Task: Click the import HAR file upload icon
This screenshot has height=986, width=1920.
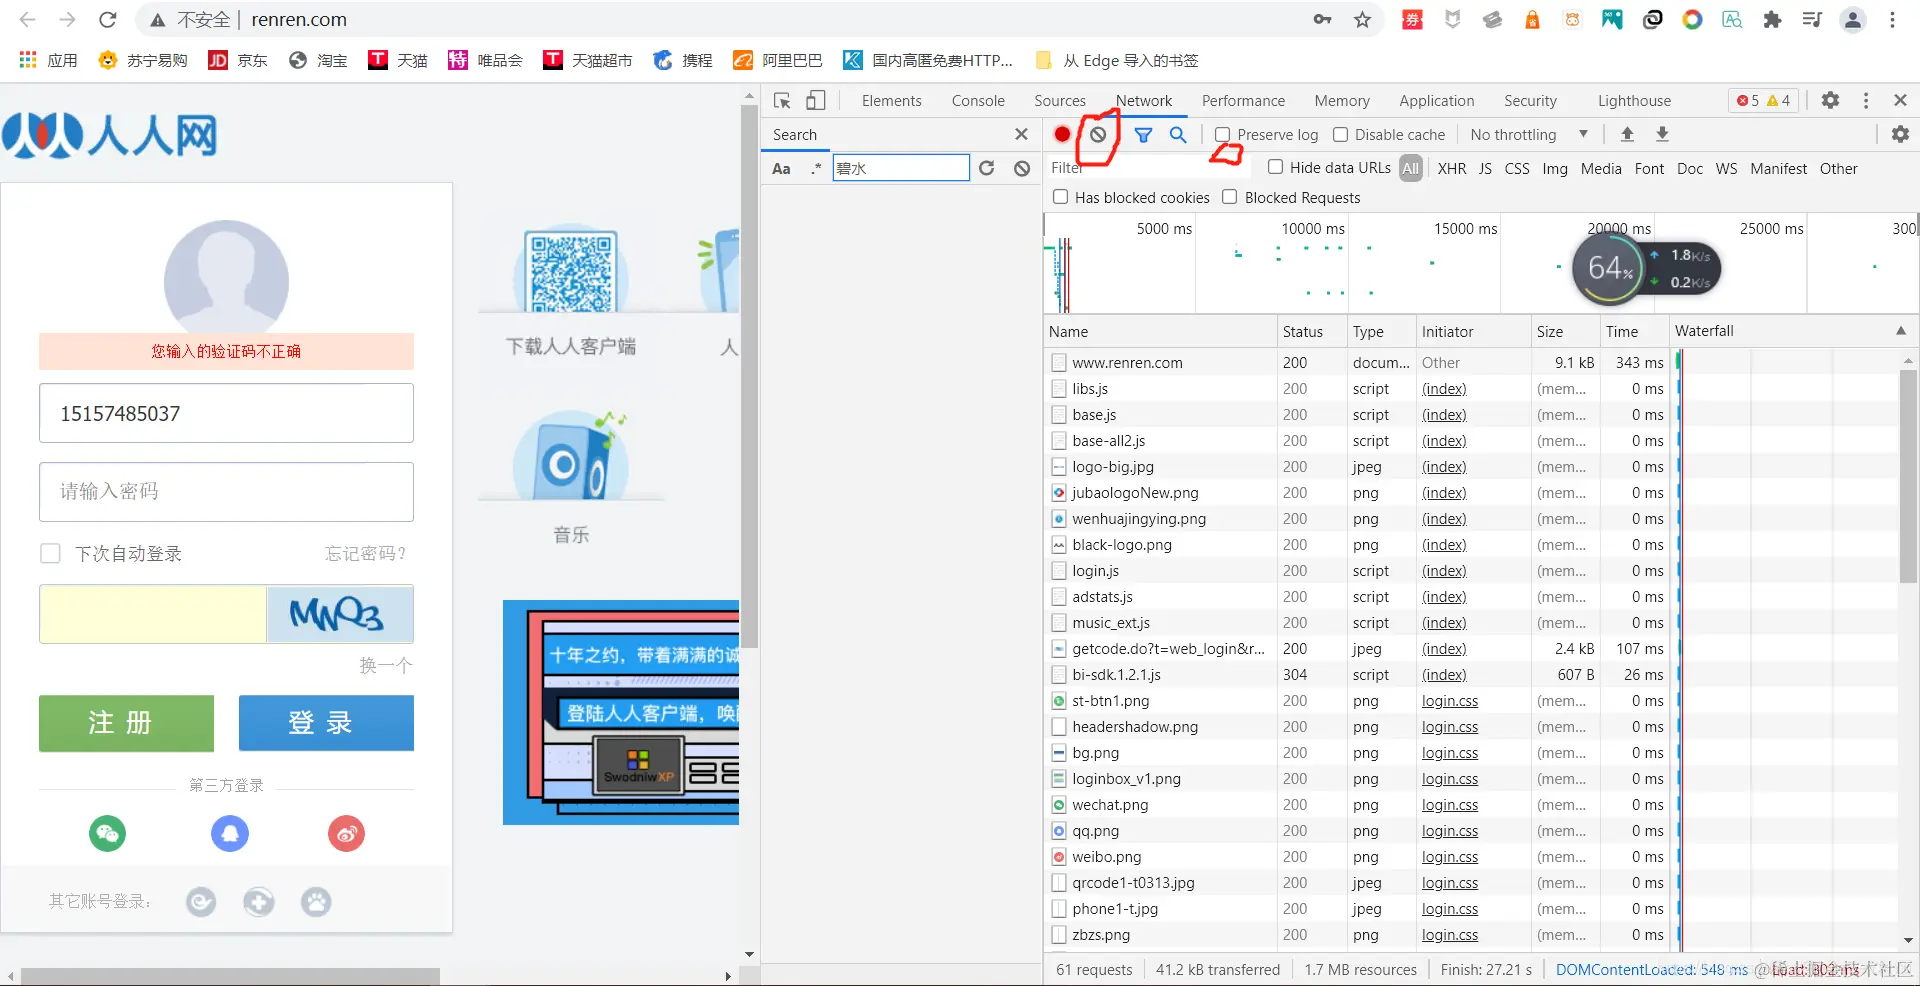Action: click(1627, 134)
